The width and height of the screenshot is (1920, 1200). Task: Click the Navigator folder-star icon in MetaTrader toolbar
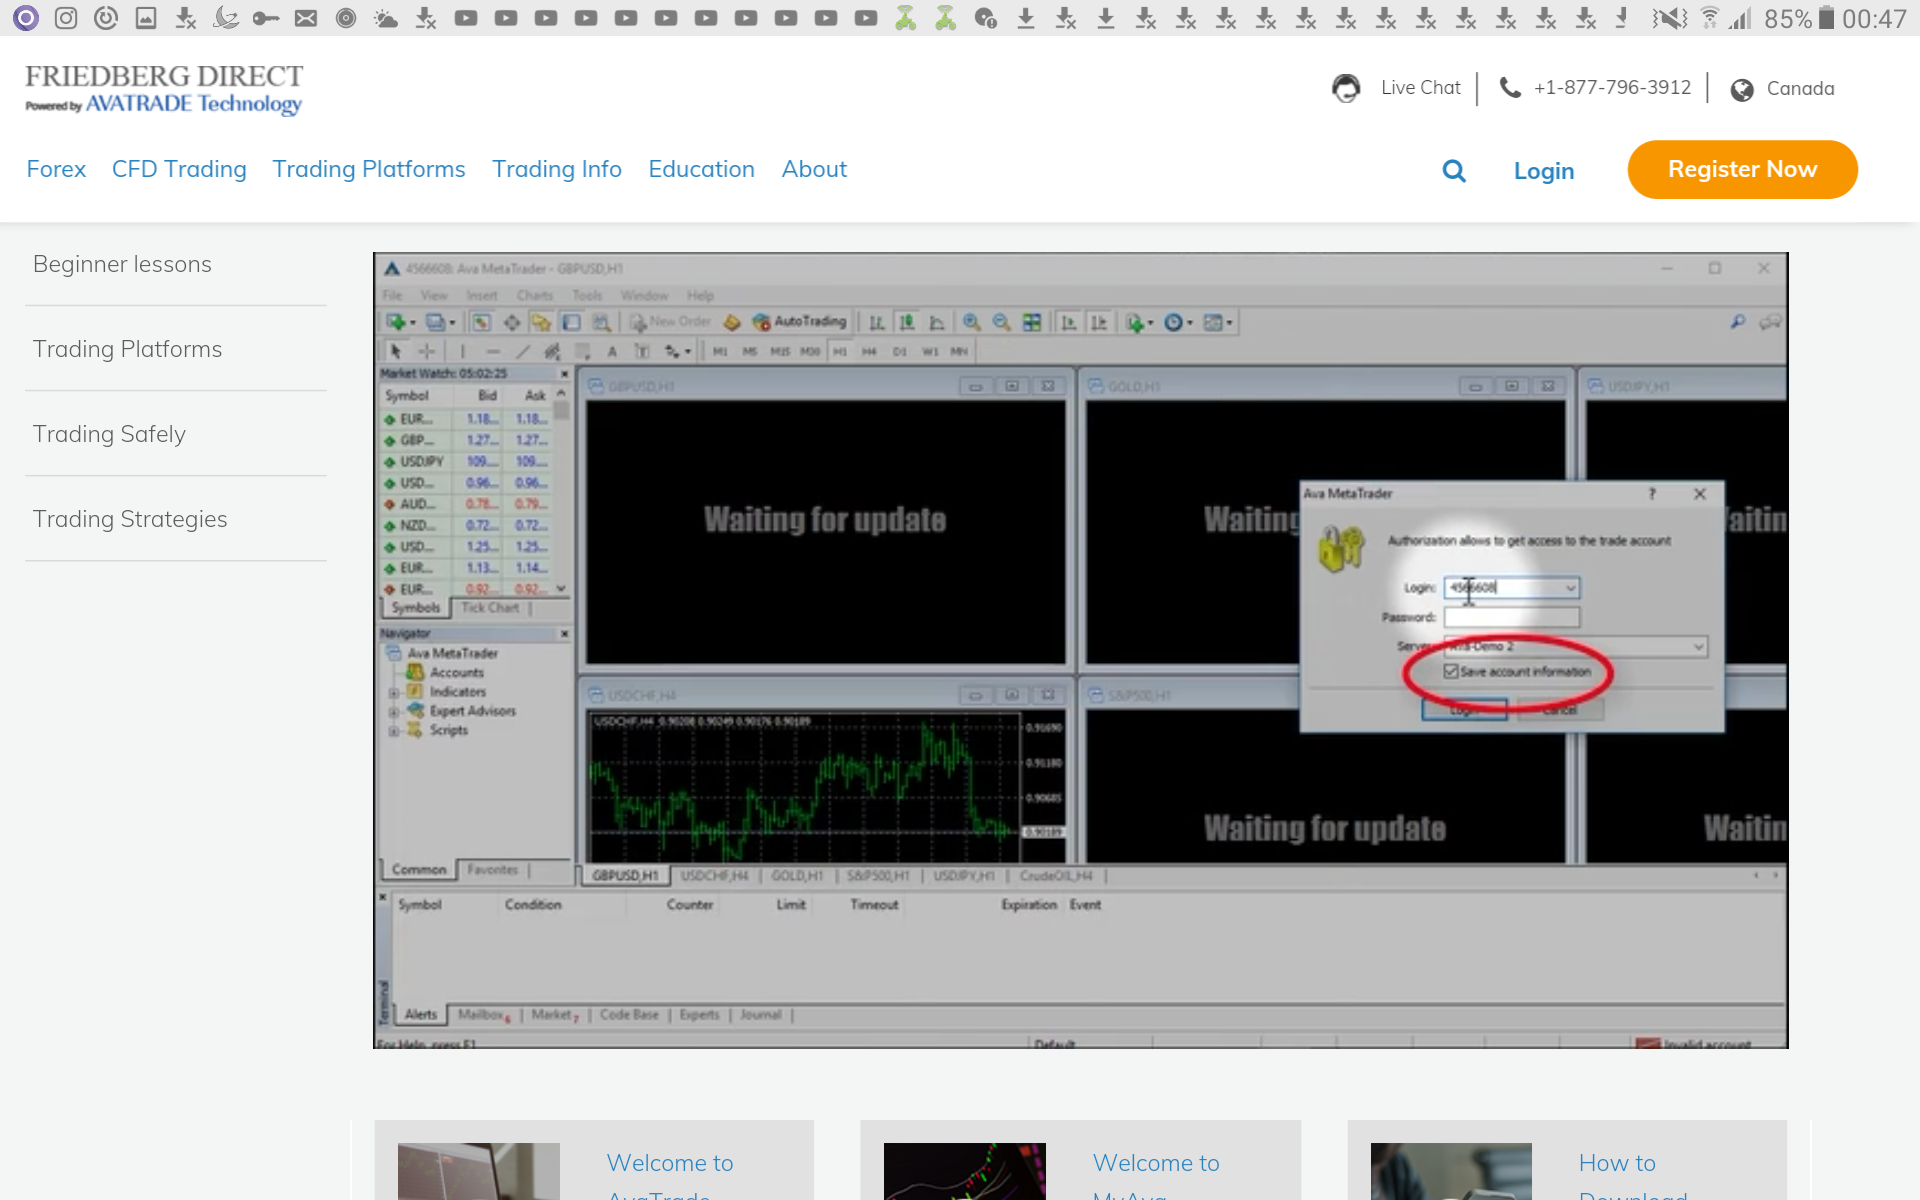tap(541, 322)
